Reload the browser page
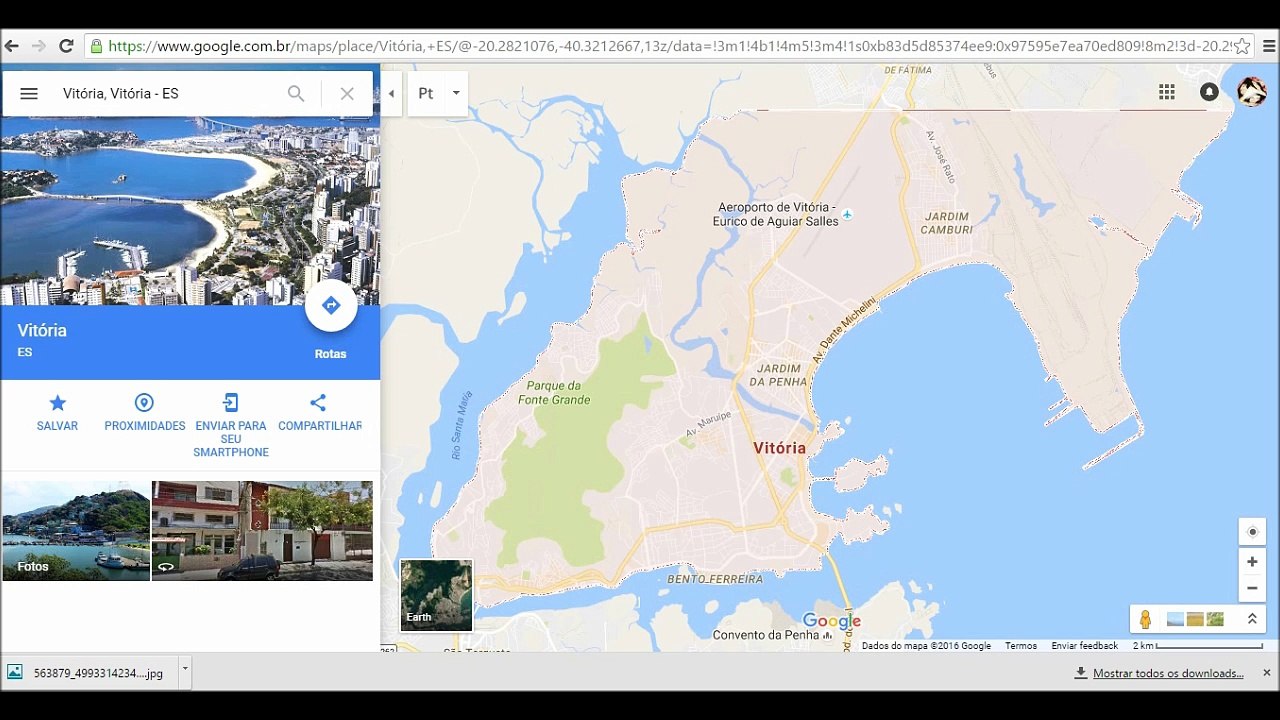The image size is (1280, 720). (x=66, y=46)
